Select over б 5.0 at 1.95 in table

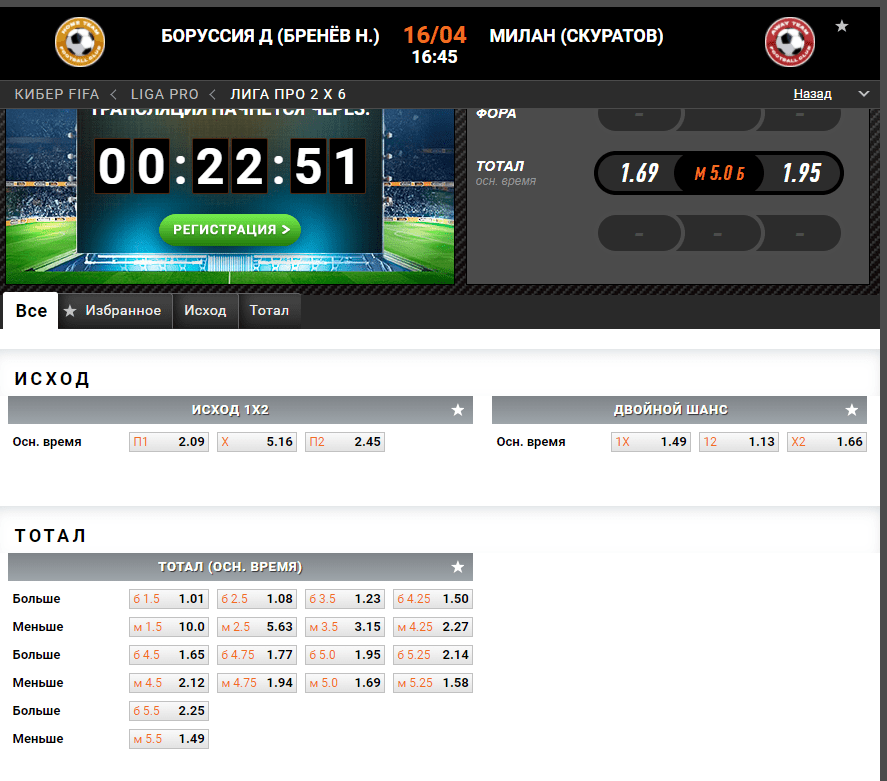(x=345, y=655)
